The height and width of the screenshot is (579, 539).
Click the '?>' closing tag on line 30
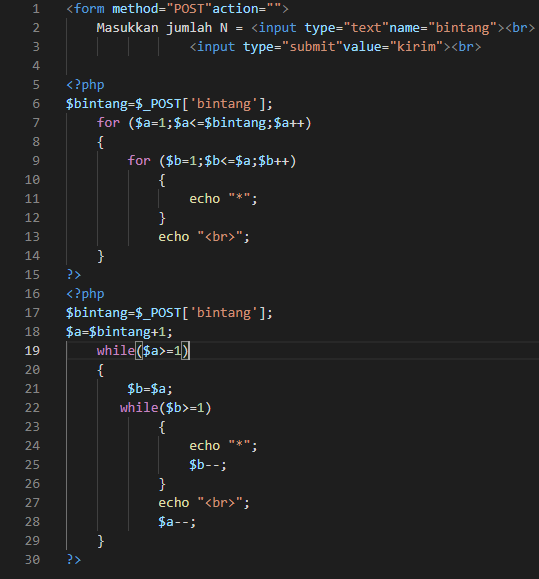(73, 560)
